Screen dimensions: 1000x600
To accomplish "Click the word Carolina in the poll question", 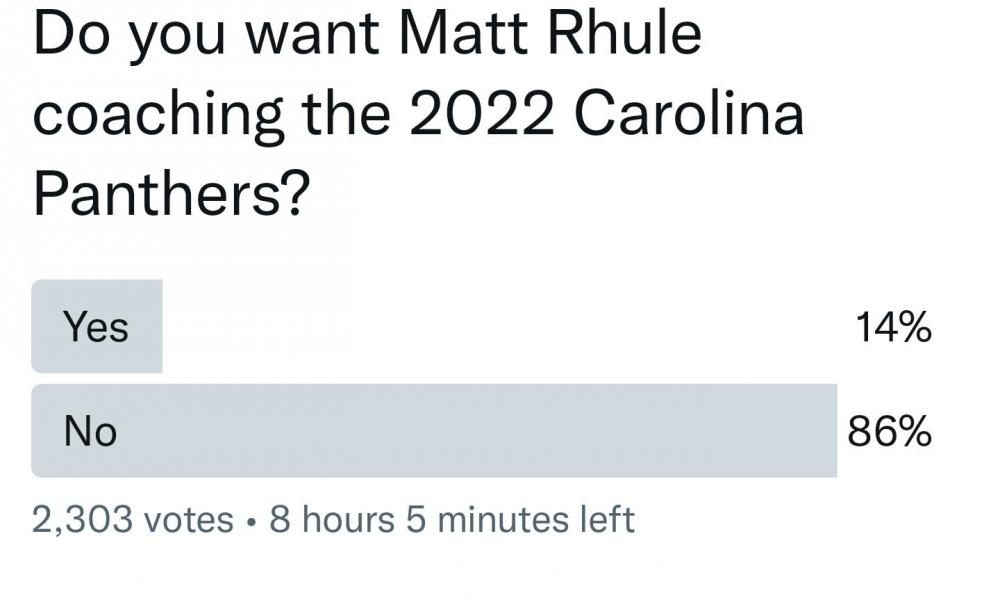I will point(688,113).
